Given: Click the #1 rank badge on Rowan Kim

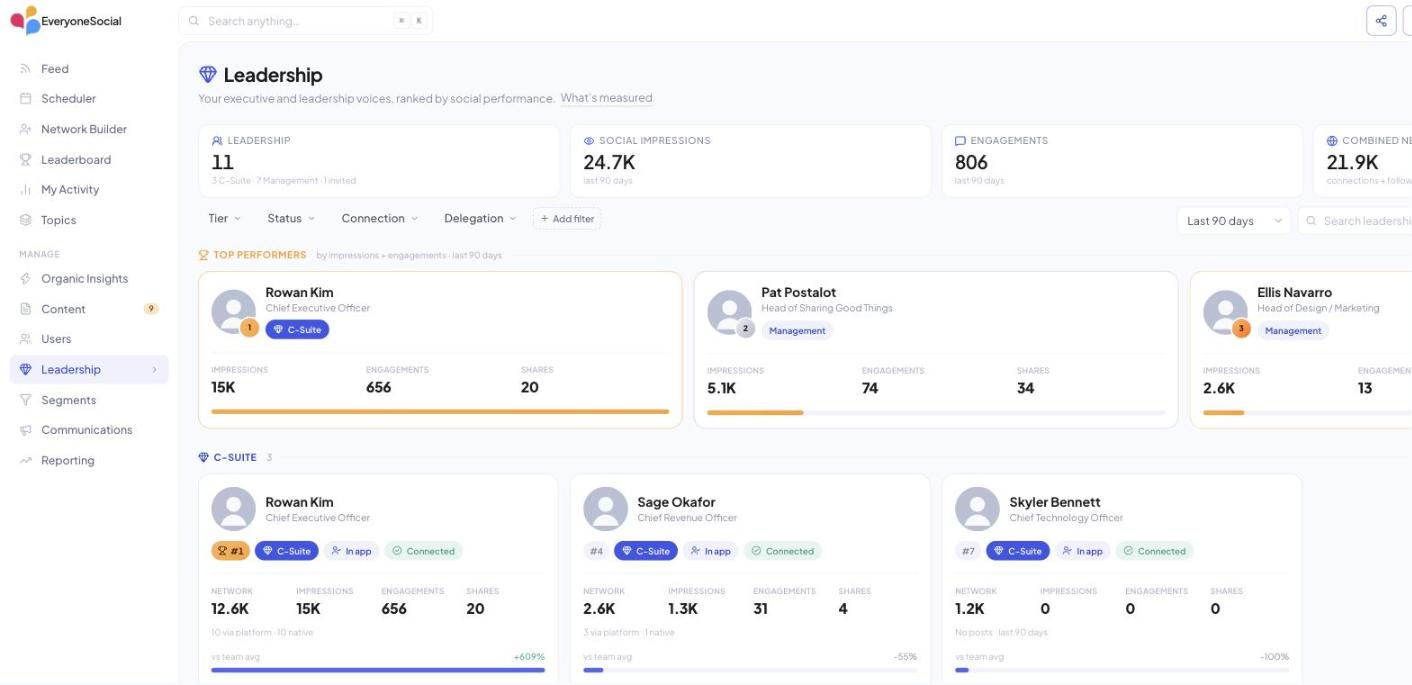Looking at the screenshot, I should point(230,551).
